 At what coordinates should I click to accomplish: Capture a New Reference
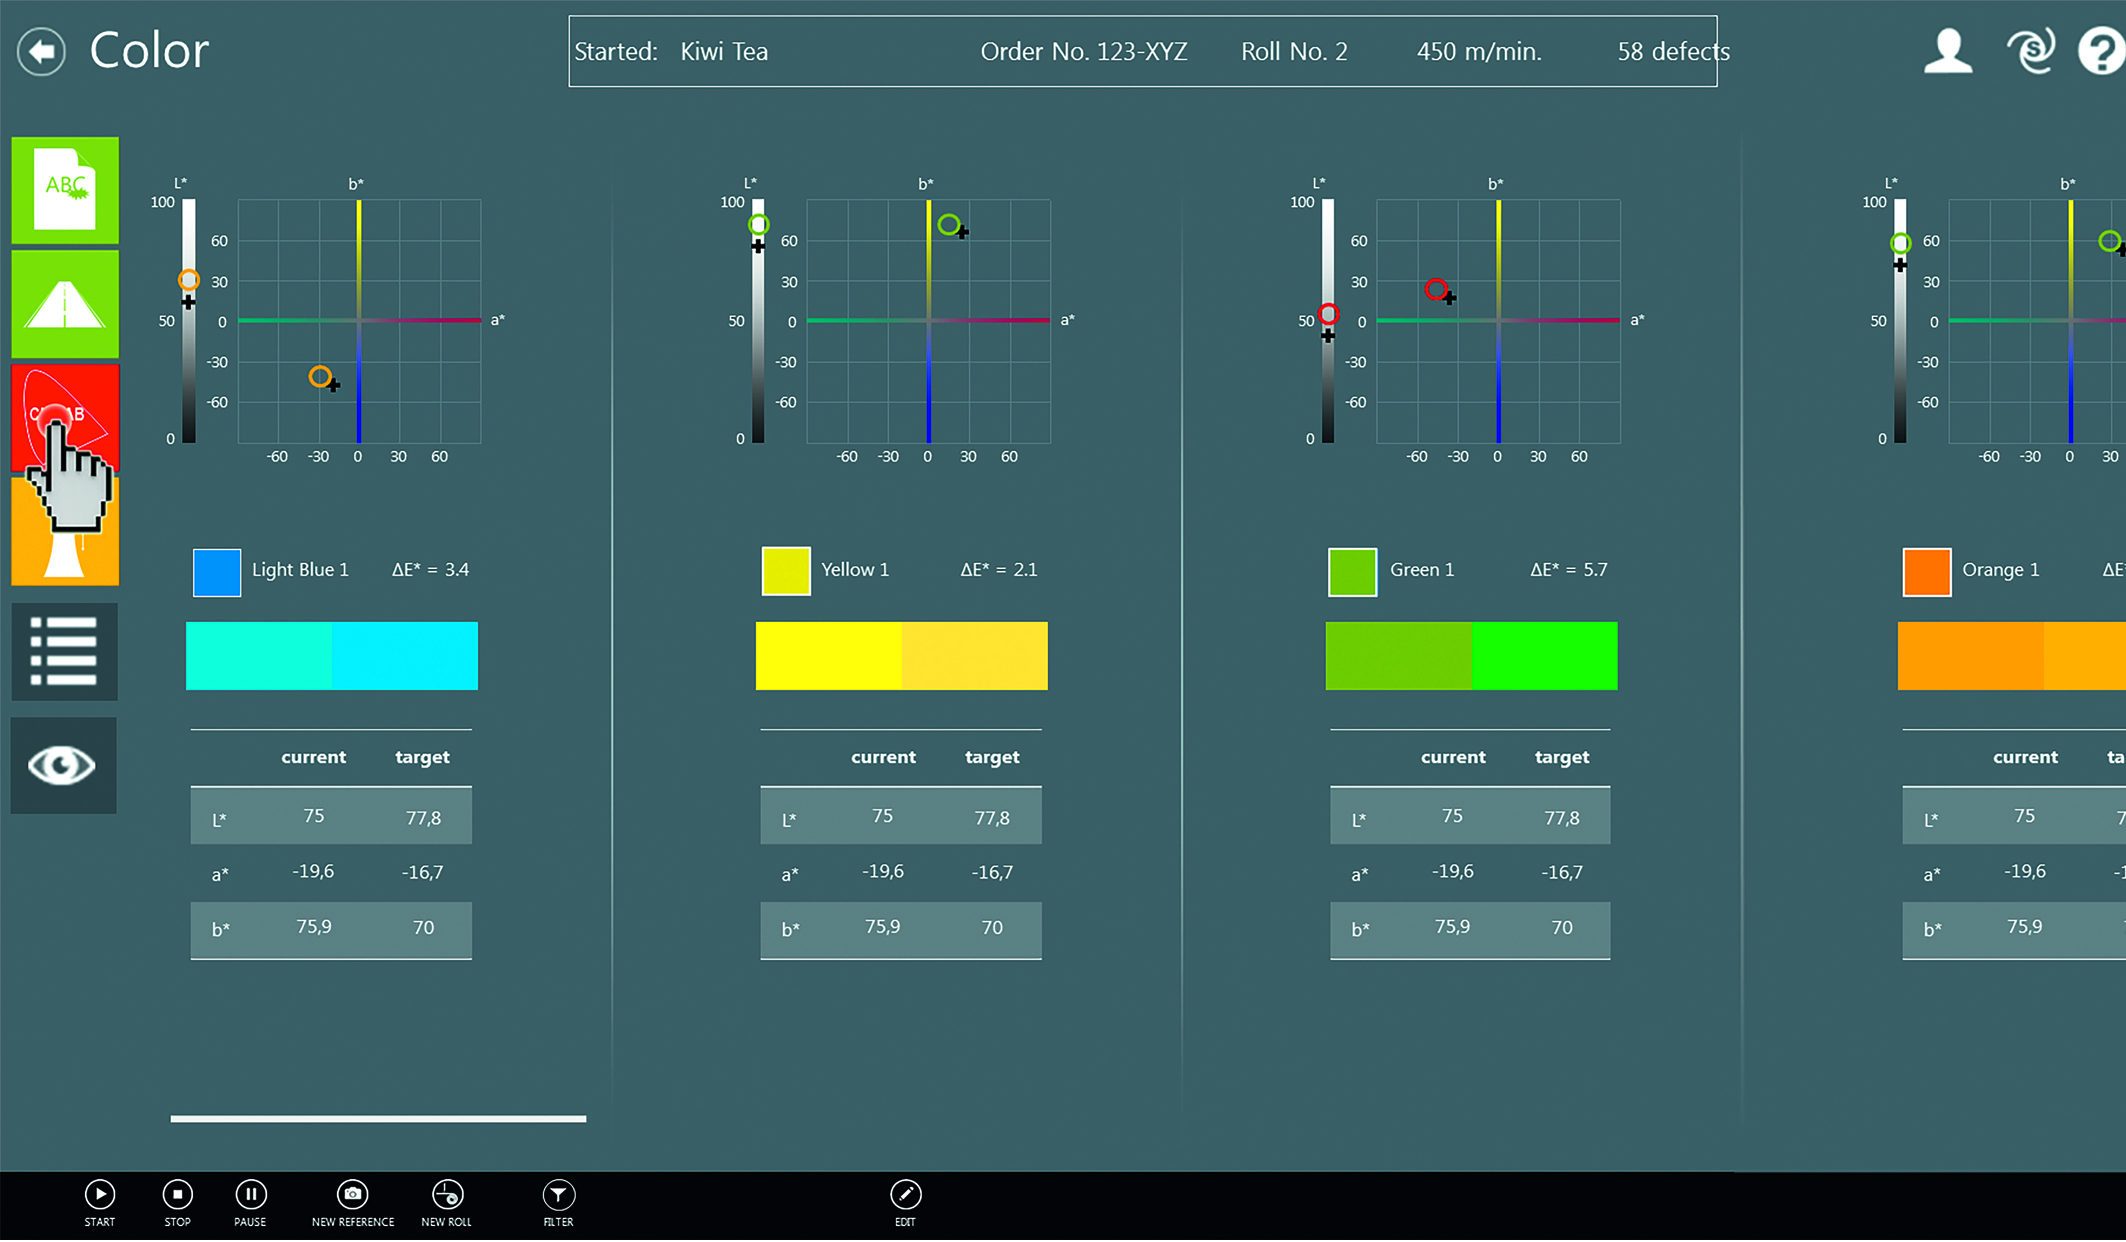pos(352,1193)
